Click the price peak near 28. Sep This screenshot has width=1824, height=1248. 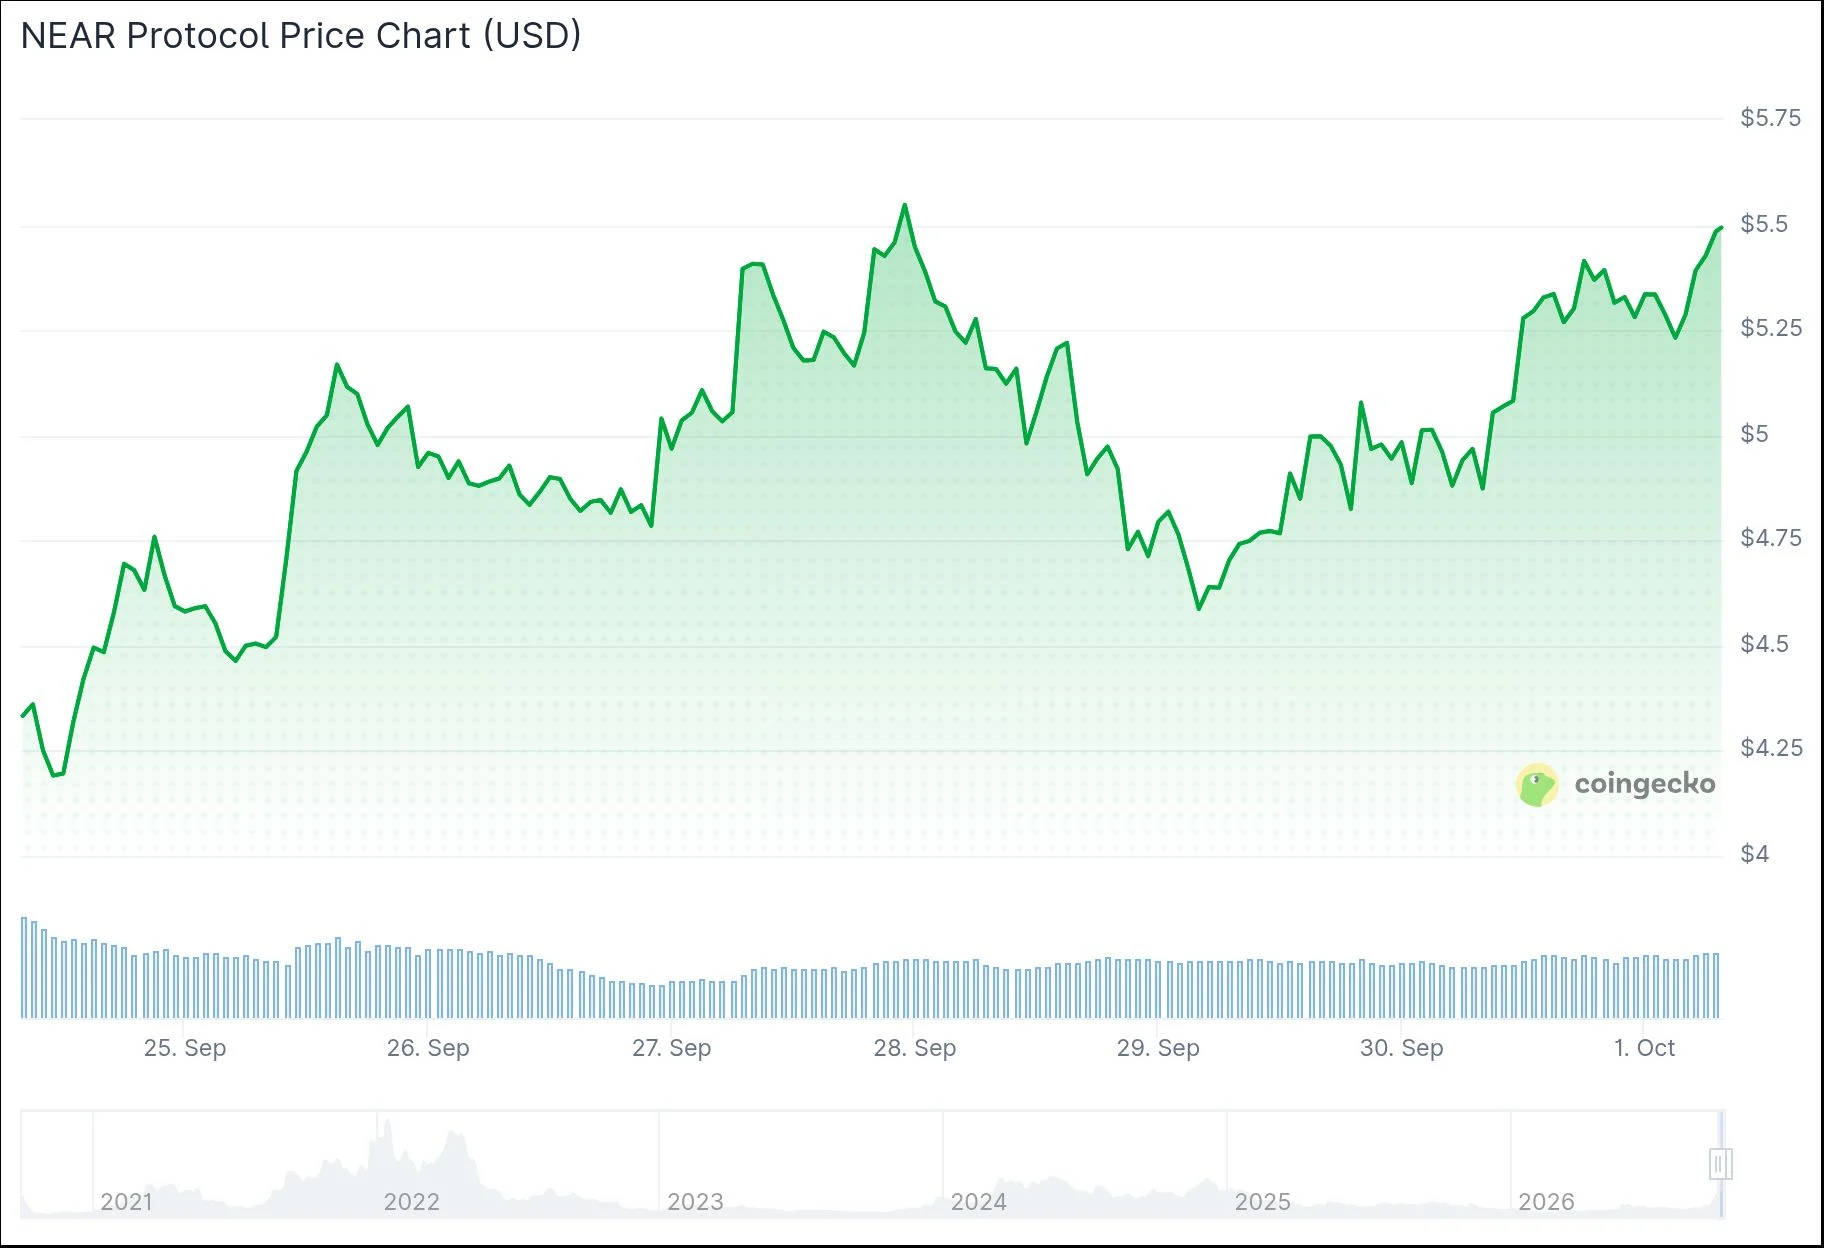[904, 206]
